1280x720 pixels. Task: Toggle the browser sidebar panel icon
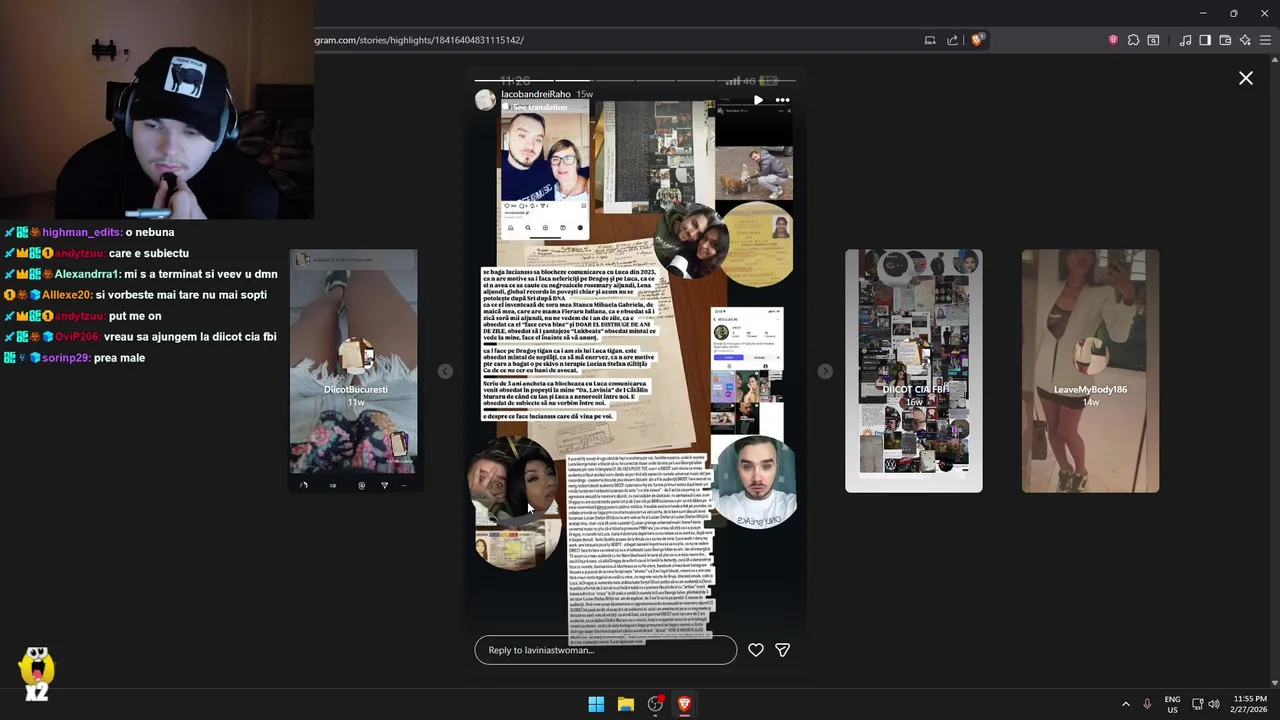pos(1205,40)
